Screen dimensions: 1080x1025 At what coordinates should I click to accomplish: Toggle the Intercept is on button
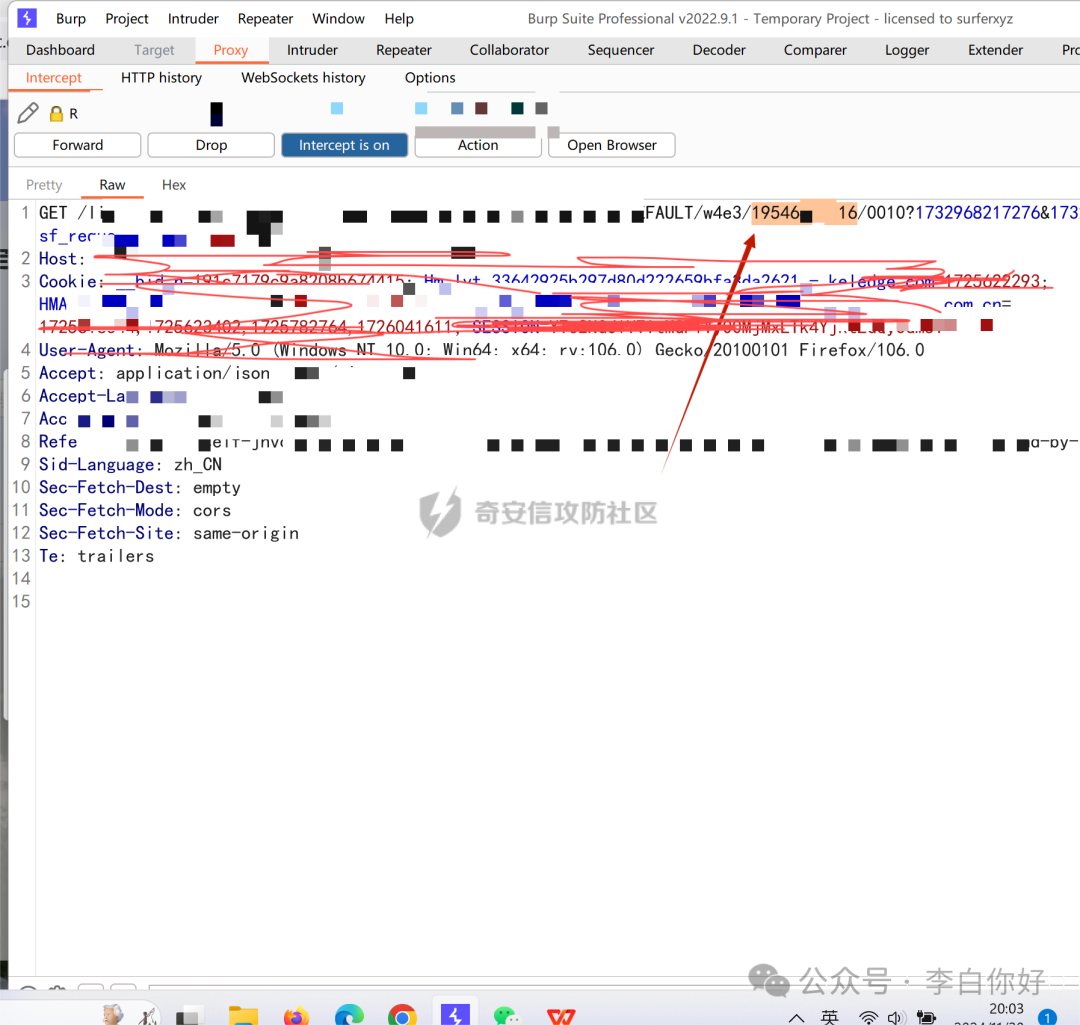344,145
